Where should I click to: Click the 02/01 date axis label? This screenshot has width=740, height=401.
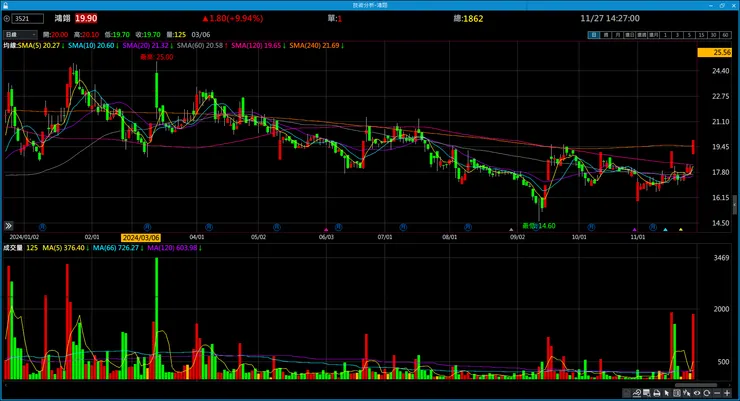coord(92,237)
